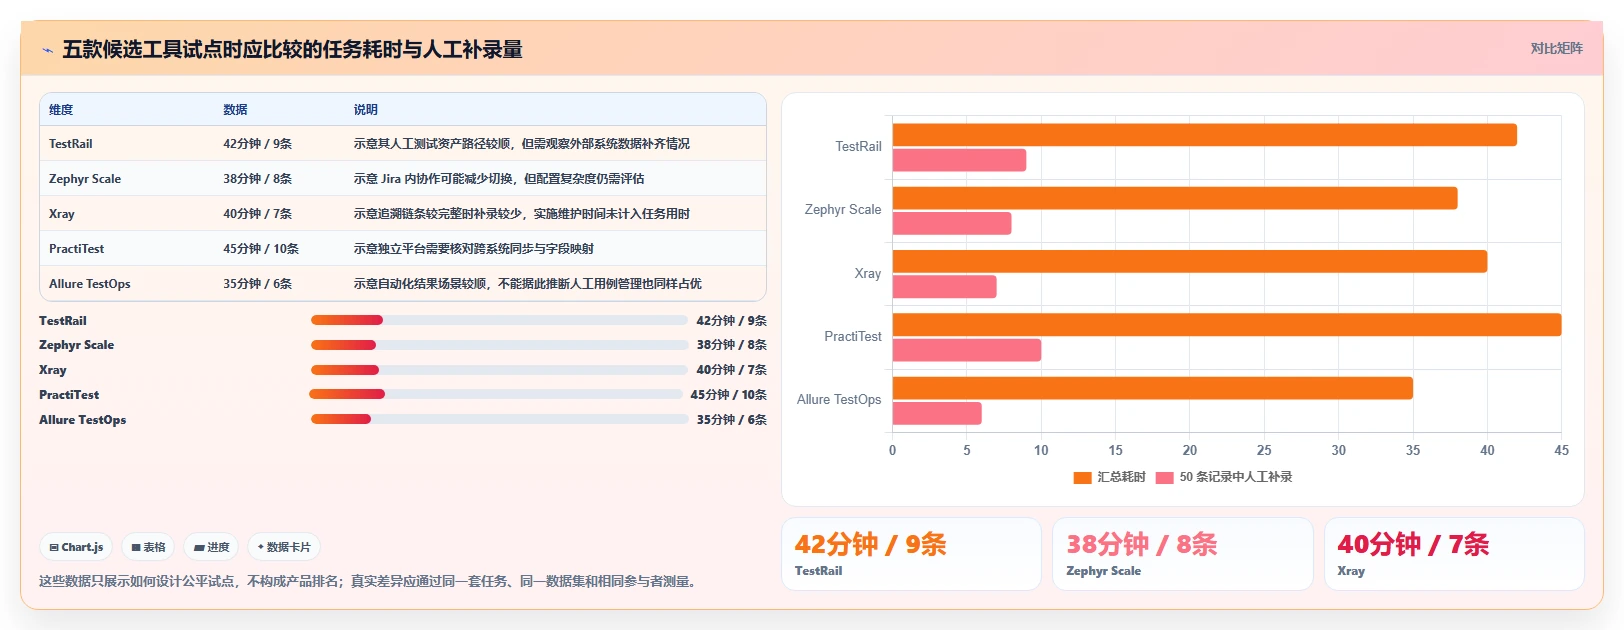Click the TestRail label in the progress list

(63, 321)
